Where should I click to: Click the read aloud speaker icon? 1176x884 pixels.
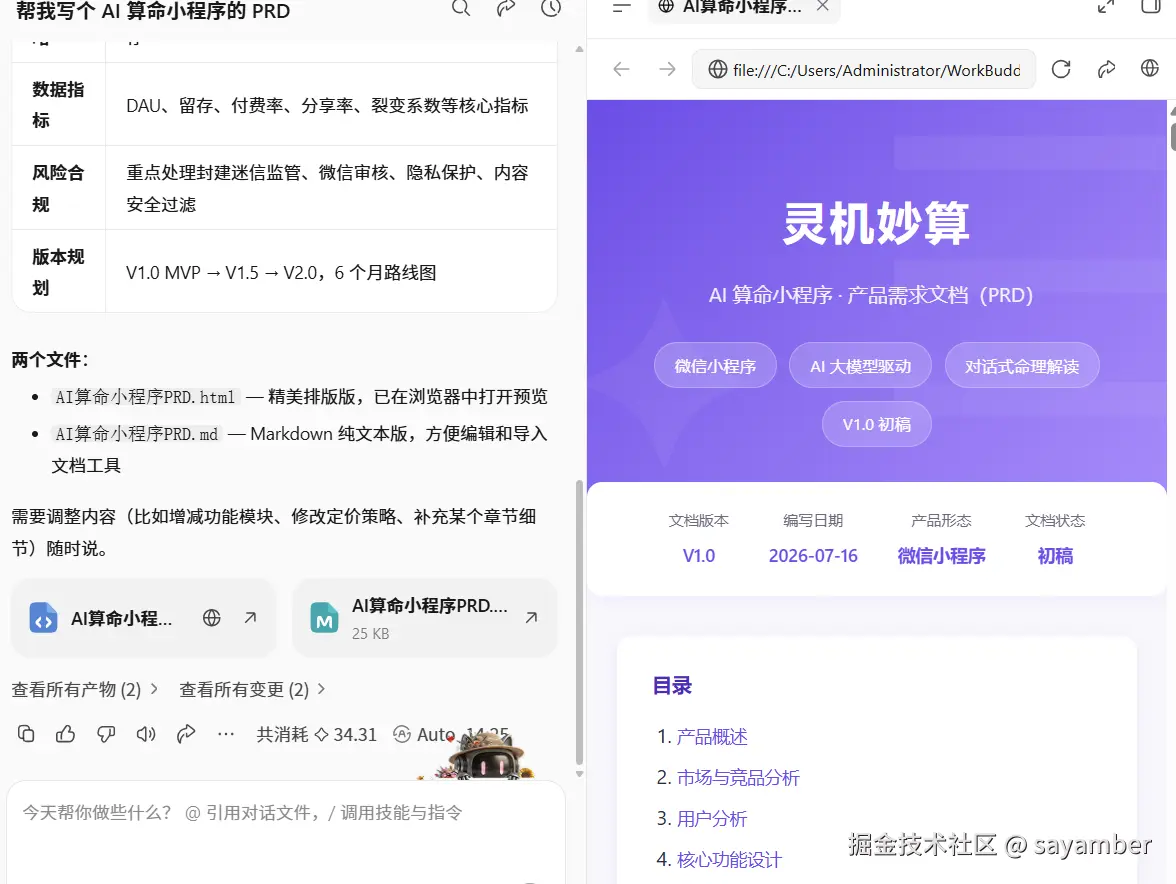click(x=146, y=734)
